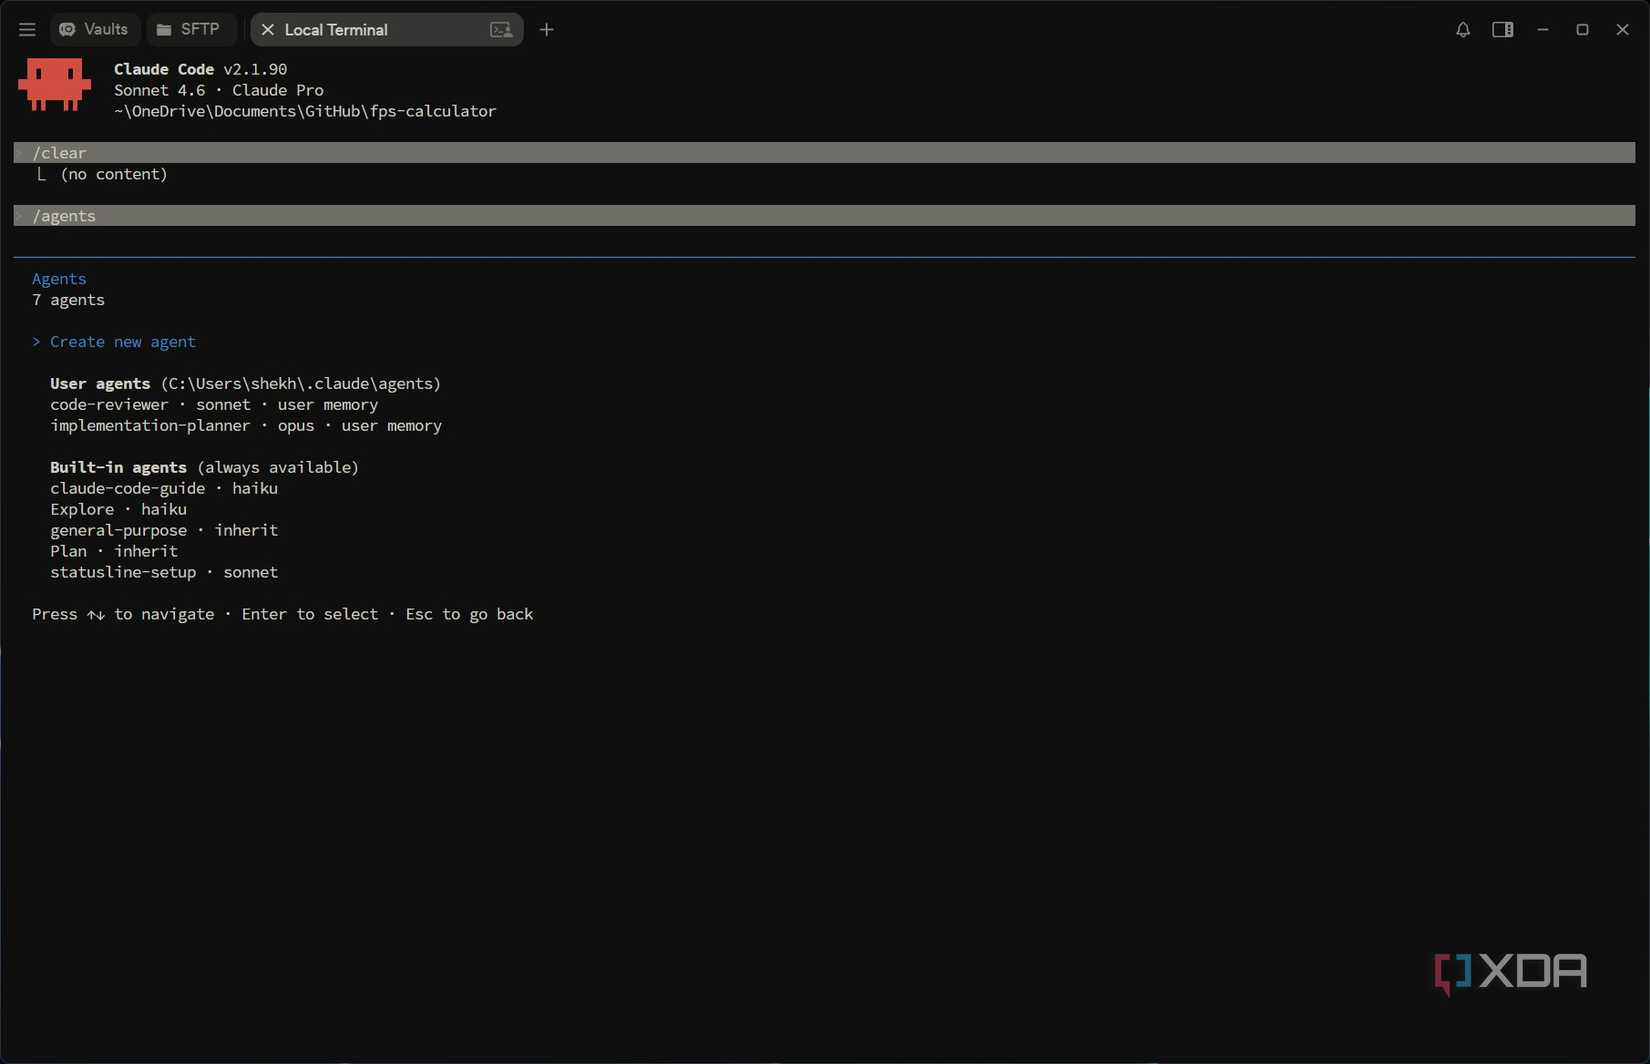Close the terminal window
1650x1064 pixels.
(x=1622, y=30)
